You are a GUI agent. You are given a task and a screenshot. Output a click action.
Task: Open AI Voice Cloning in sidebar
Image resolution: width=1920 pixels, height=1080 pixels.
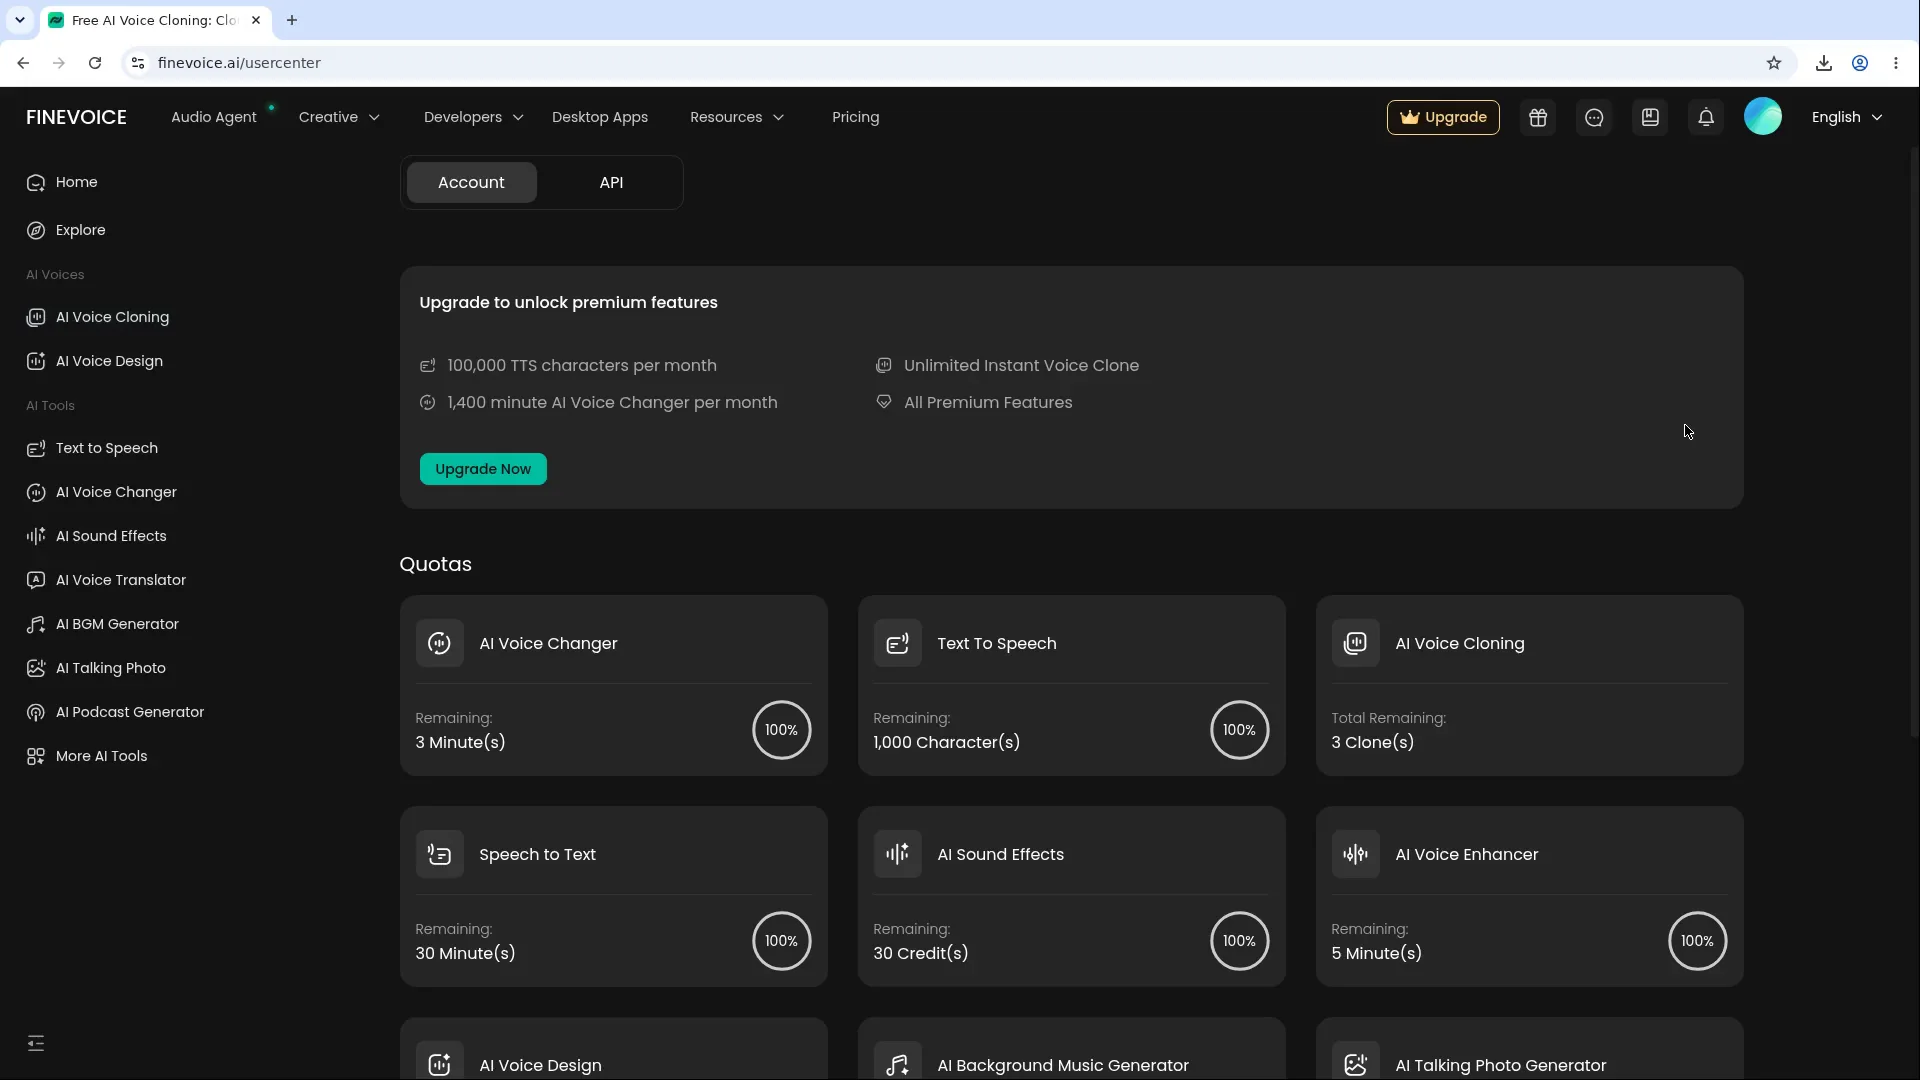(98, 317)
